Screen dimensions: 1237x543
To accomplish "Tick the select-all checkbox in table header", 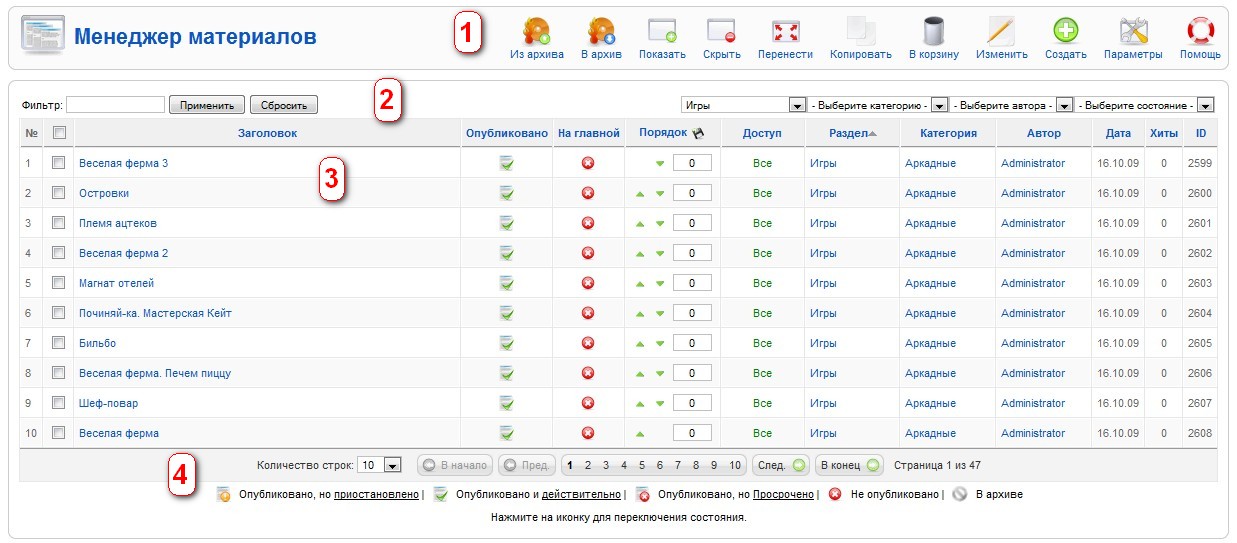I will coord(58,133).
